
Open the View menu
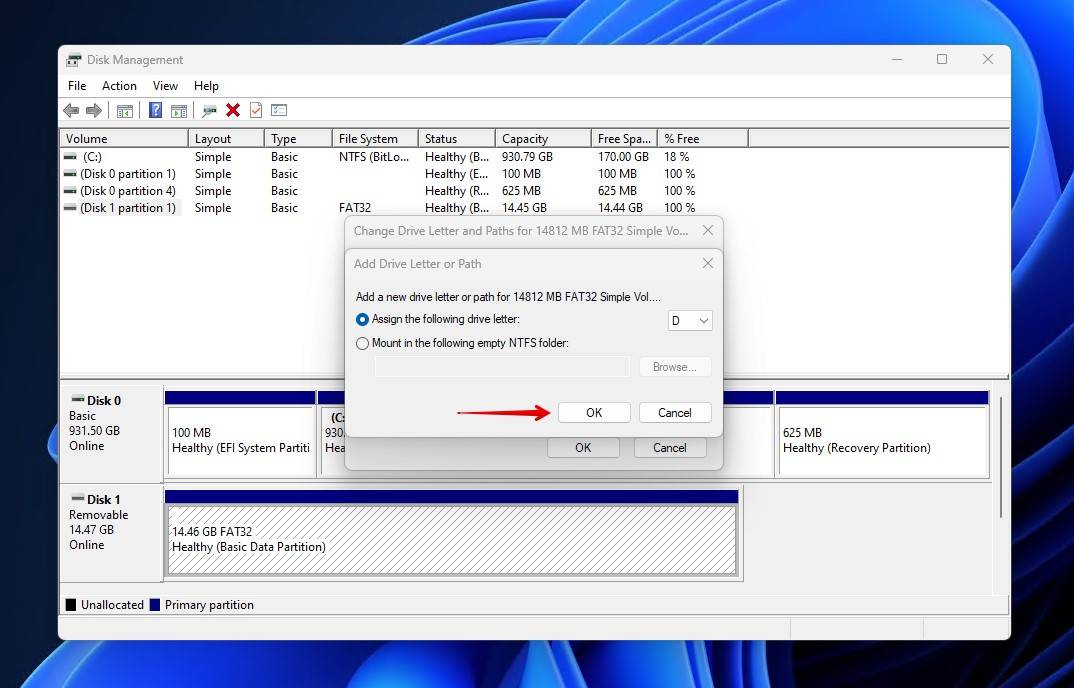click(x=165, y=86)
